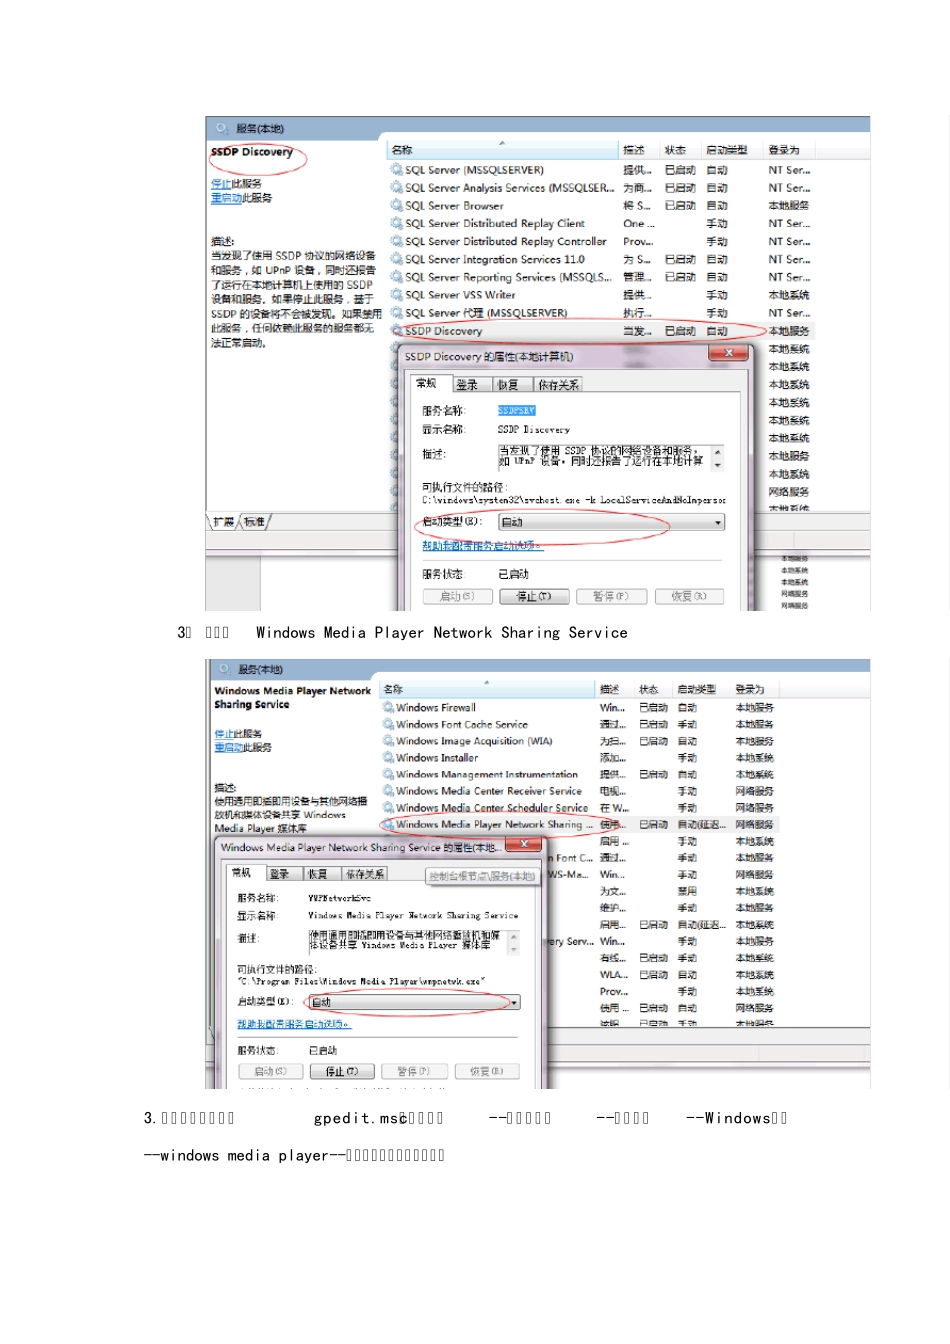Click the SQL Server Browser service icon

coord(396,206)
